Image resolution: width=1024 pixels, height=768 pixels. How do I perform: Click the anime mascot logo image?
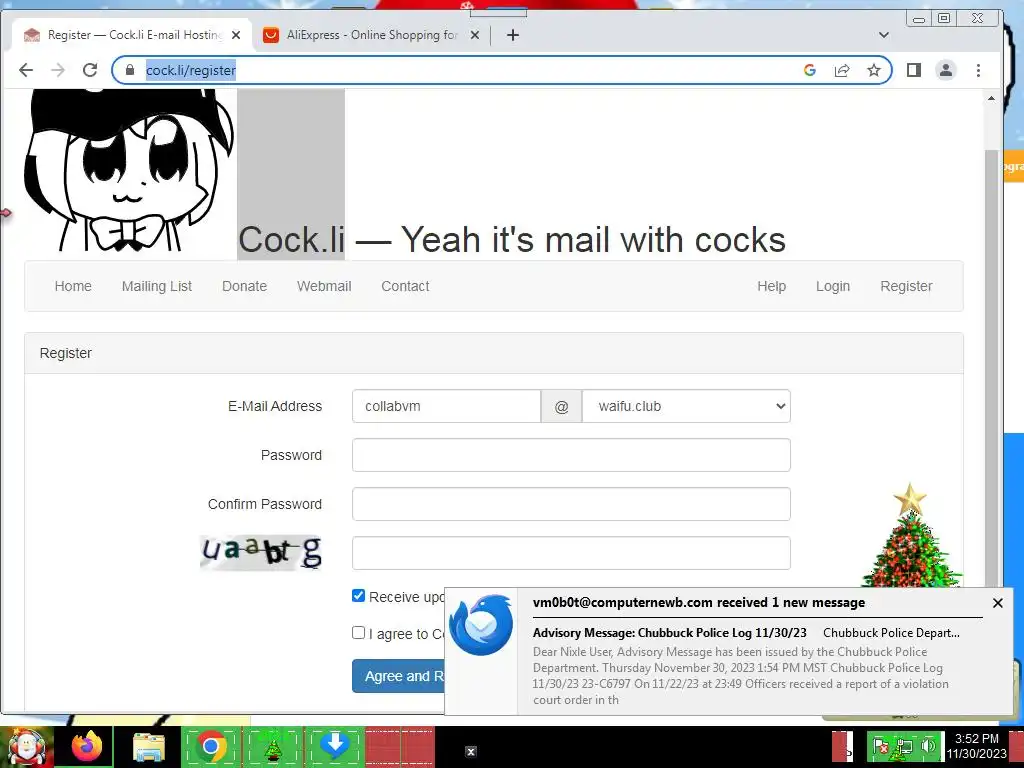click(x=129, y=171)
